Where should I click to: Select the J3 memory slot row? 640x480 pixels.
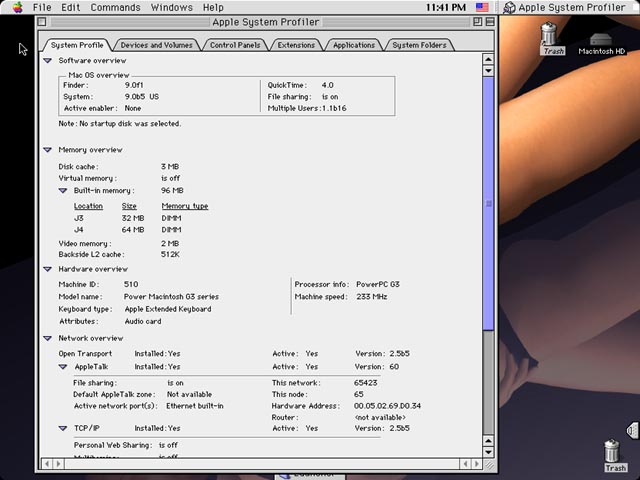128,218
